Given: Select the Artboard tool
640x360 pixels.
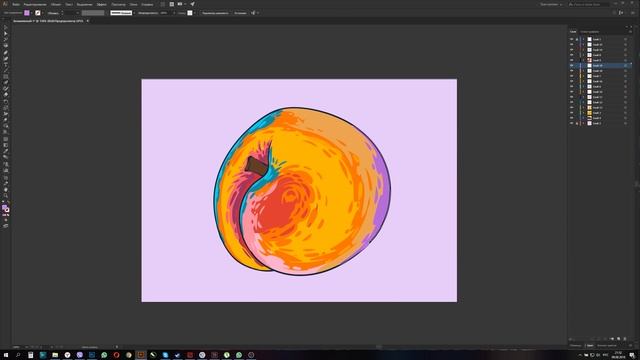Looking at the screenshot, I should (x=5, y=178).
